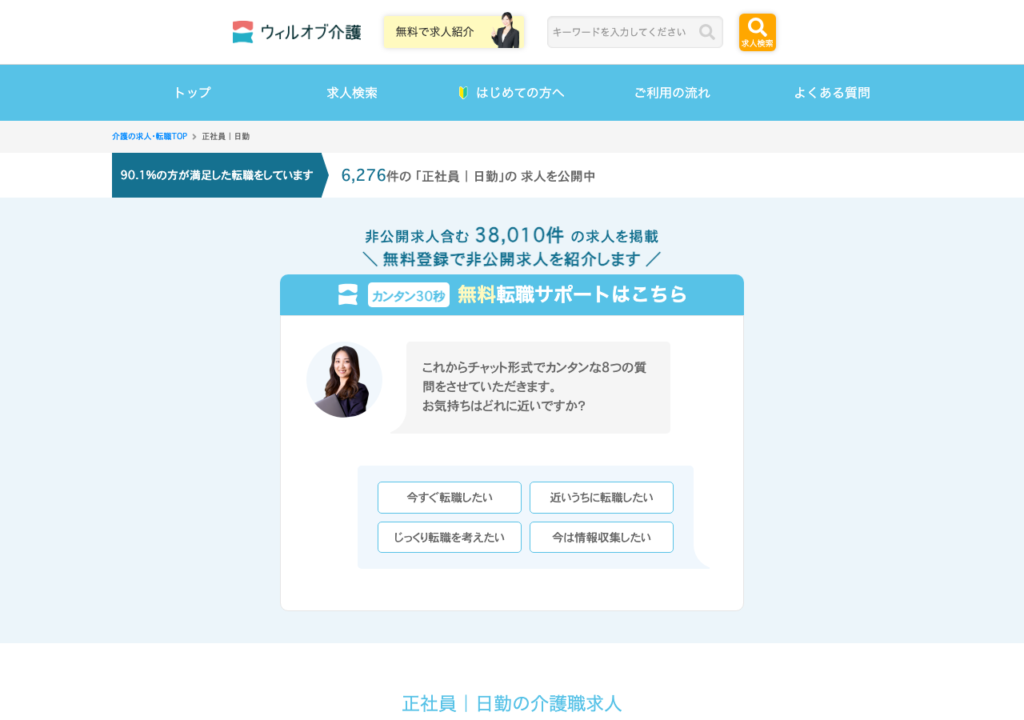Viewport: 1024px width, 720px height.
Task: Click the orange 求人検索 search button
Action: point(757,32)
